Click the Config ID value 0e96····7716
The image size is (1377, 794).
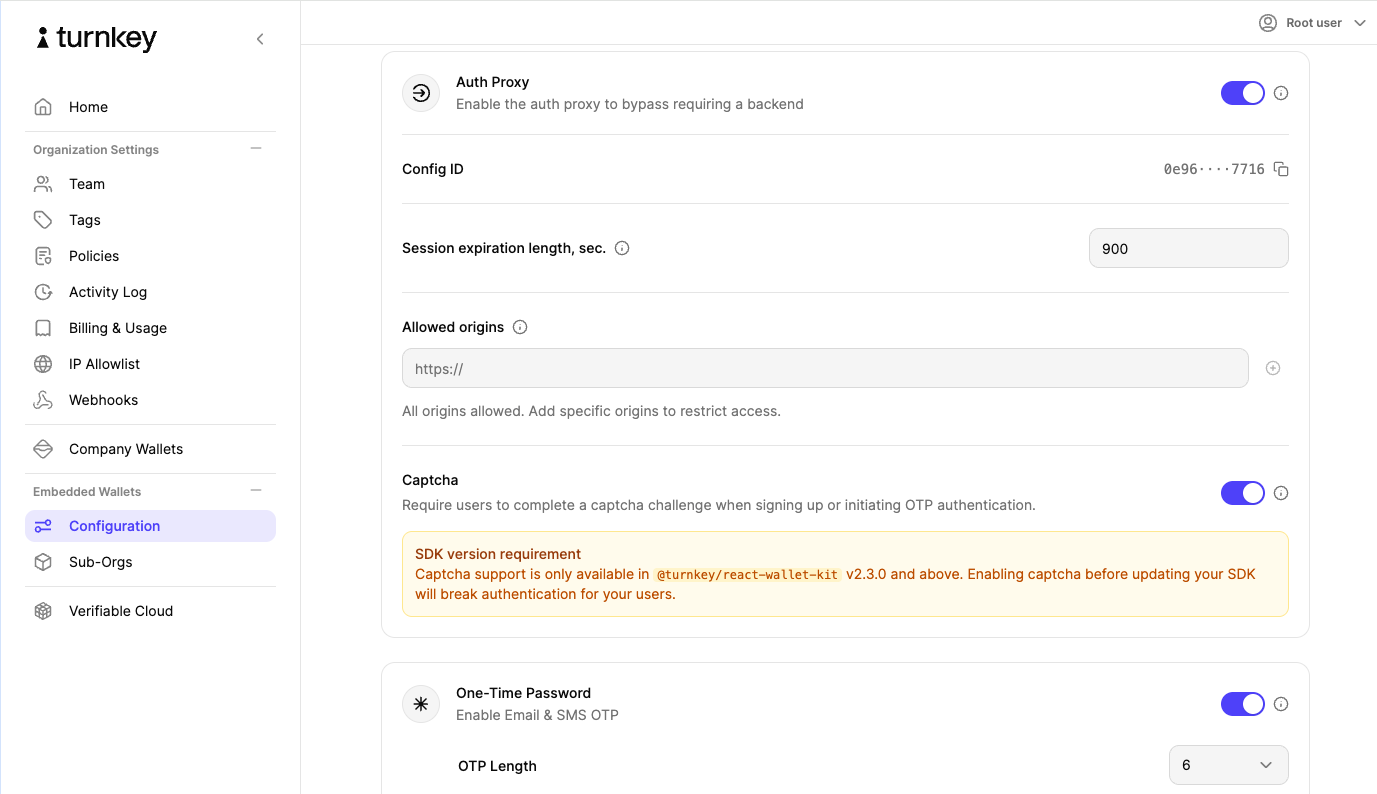pyautogui.click(x=1214, y=169)
